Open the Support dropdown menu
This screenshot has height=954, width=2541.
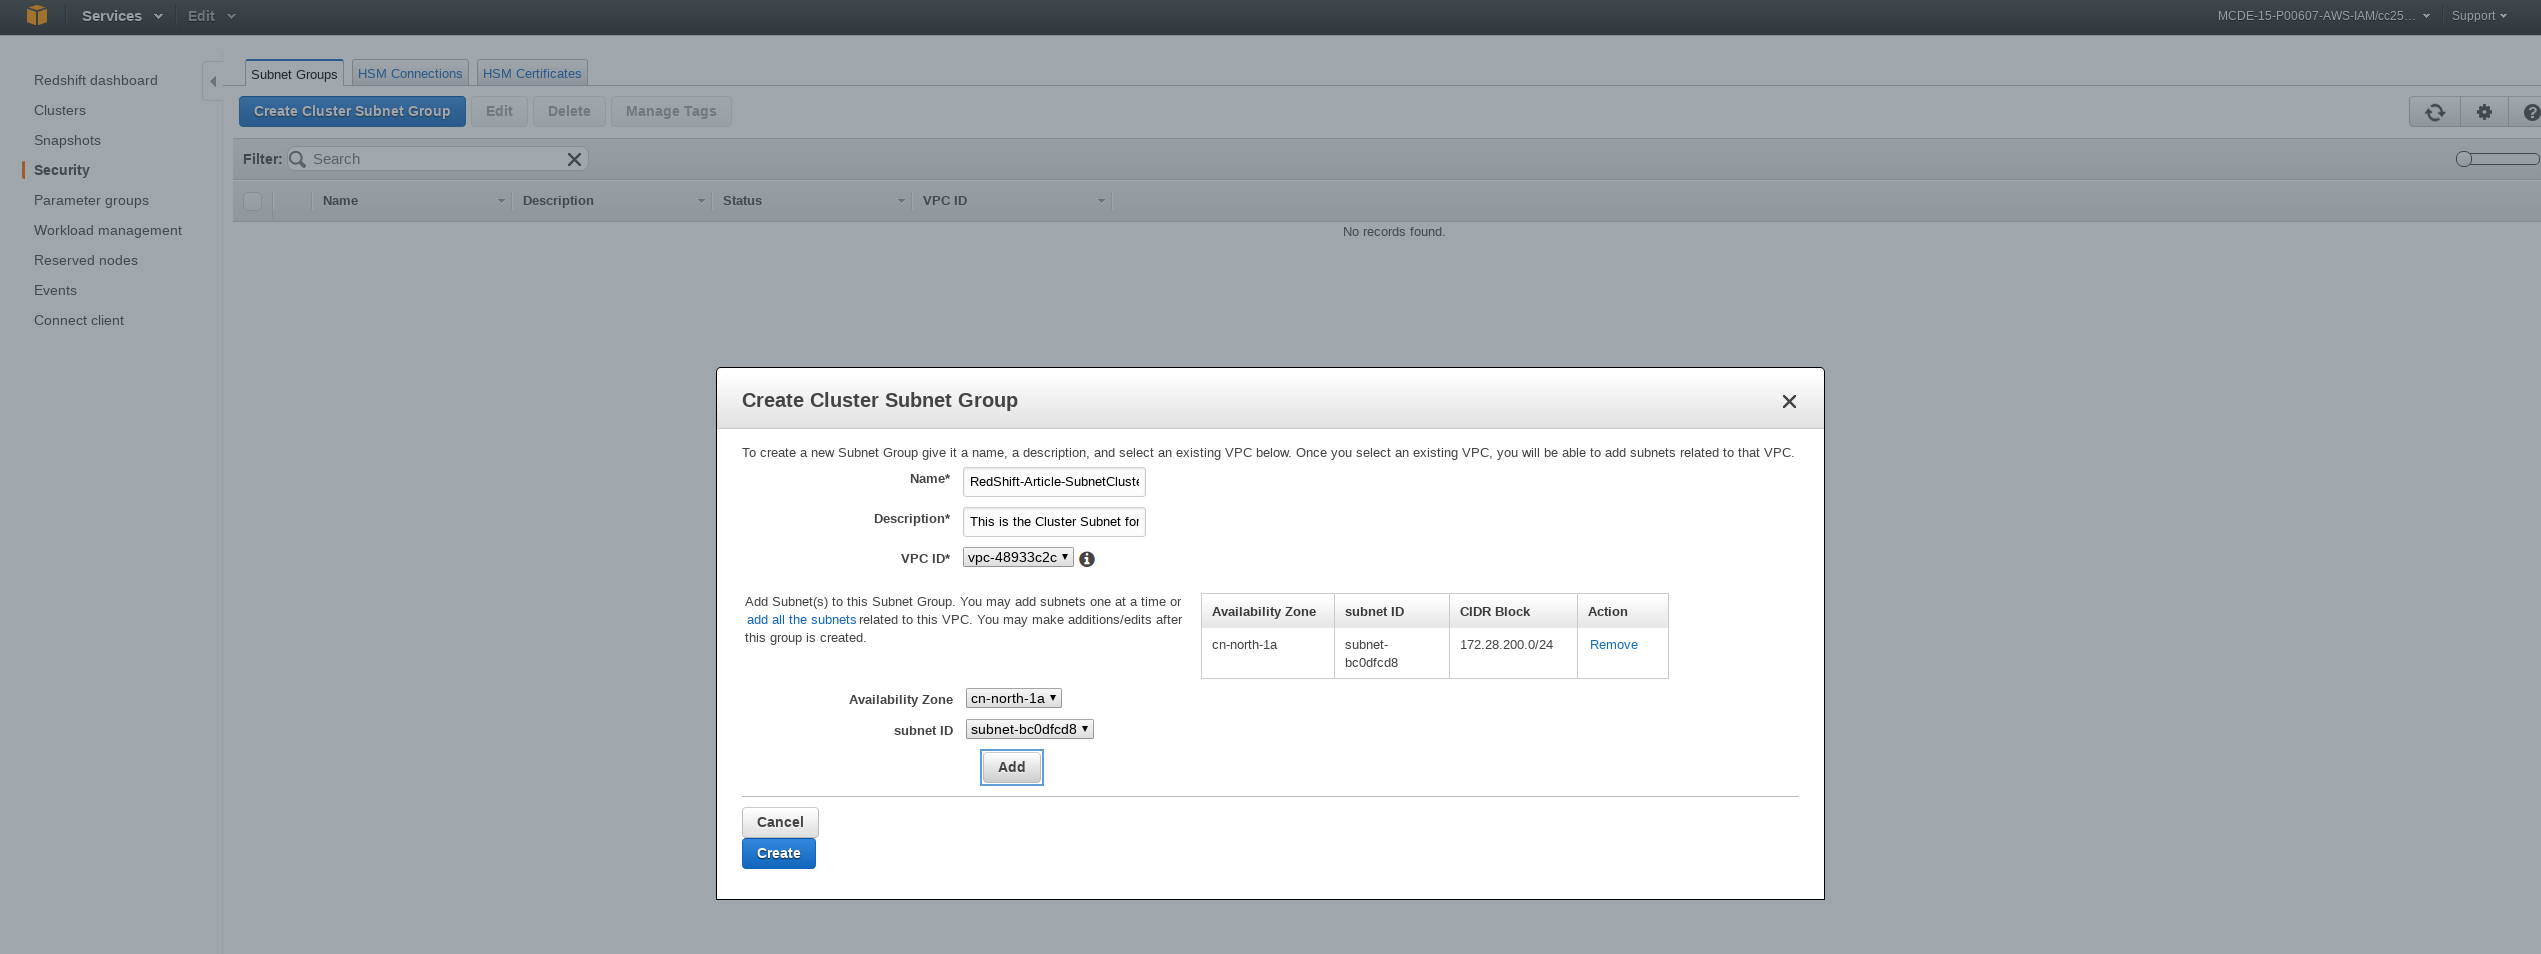(x=2479, y=16)
